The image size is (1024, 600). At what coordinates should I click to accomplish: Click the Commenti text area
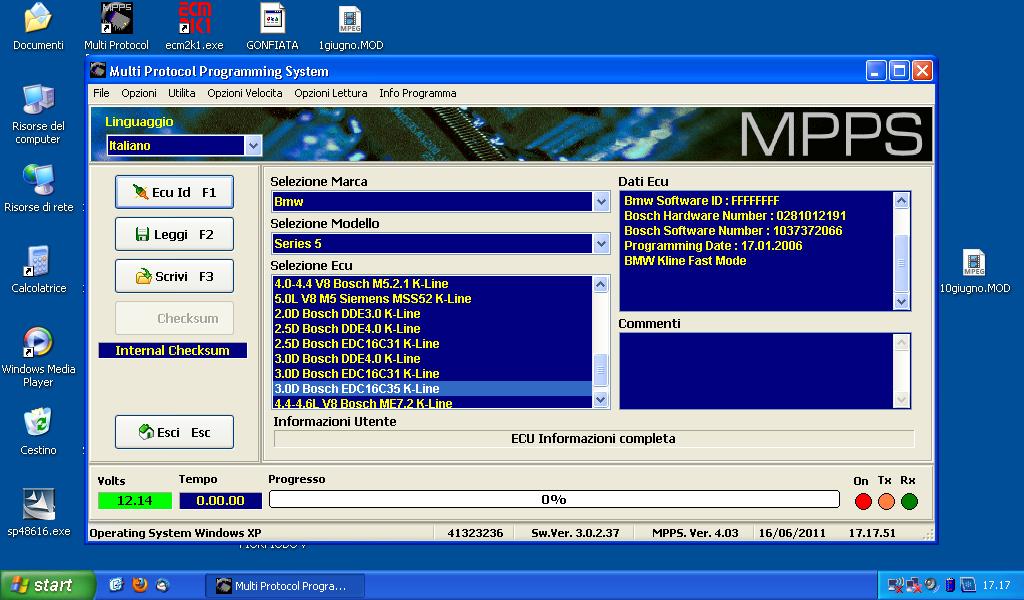pos(756,371)
